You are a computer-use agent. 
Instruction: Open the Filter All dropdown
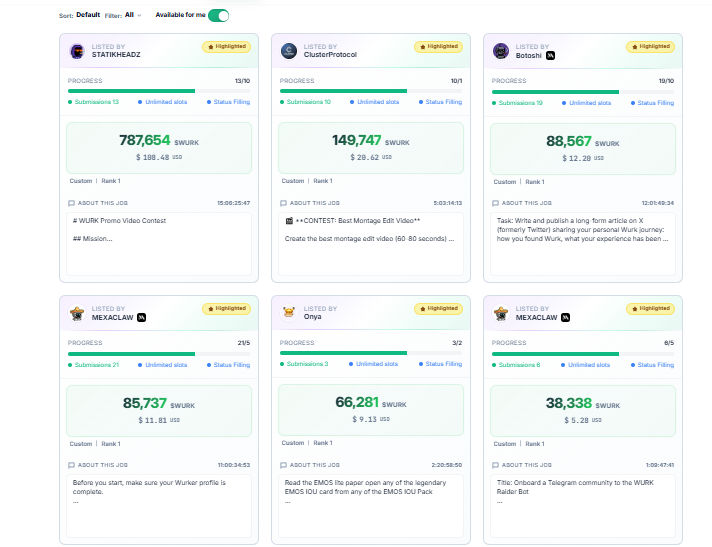(133, 15)
